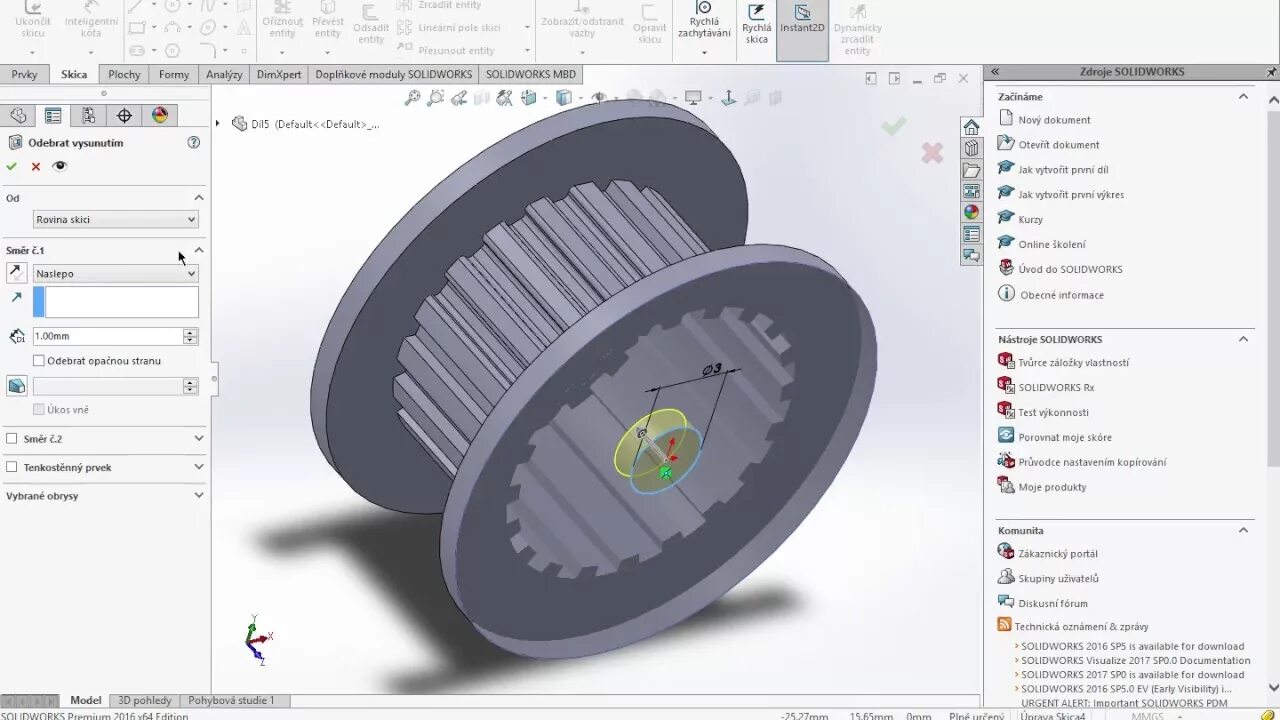Click the depth spinner arrows
Screen dimensions: 1280x720
(x=190, y=336)
